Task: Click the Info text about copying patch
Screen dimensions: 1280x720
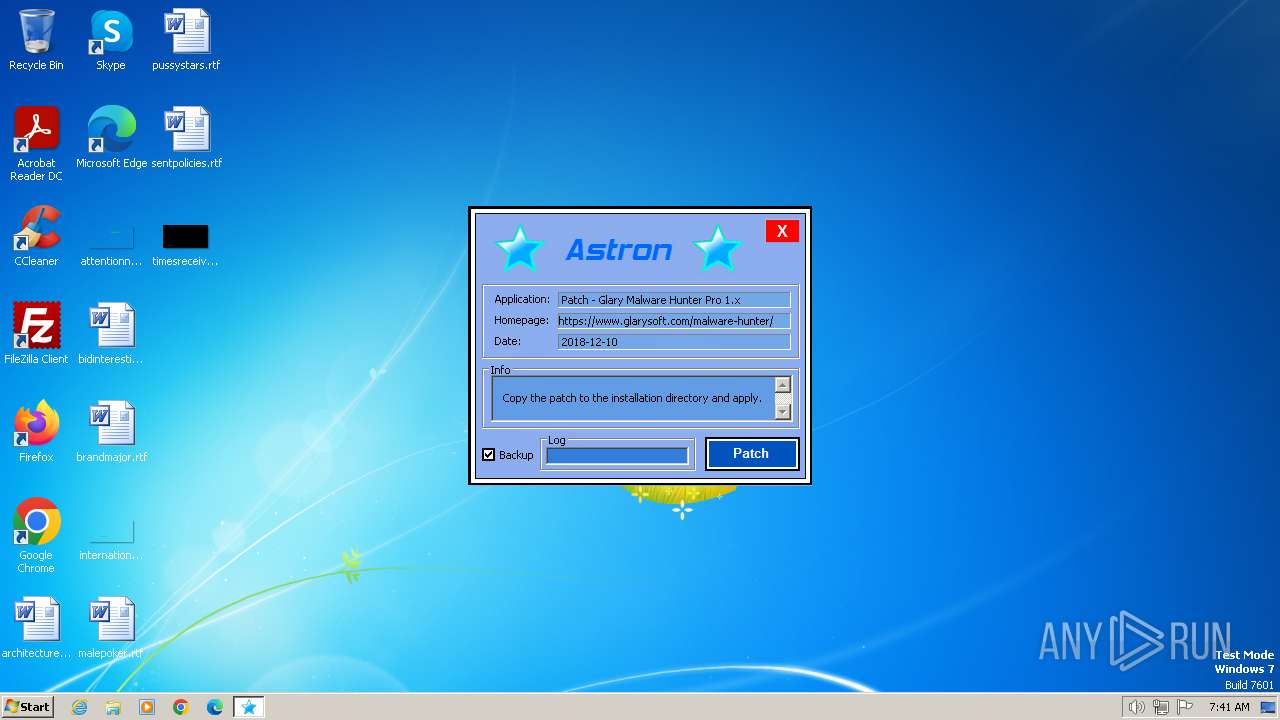Action: pyautogui.click(x=632, y=398)
